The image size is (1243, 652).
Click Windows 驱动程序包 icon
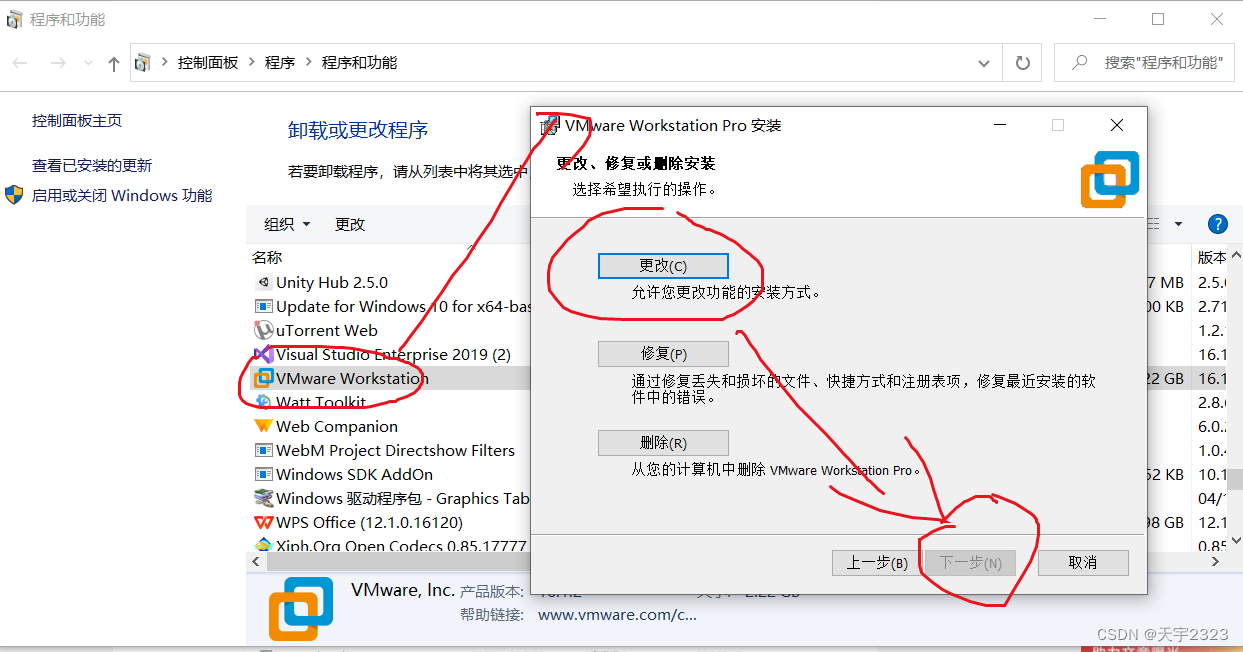[263, 498]
